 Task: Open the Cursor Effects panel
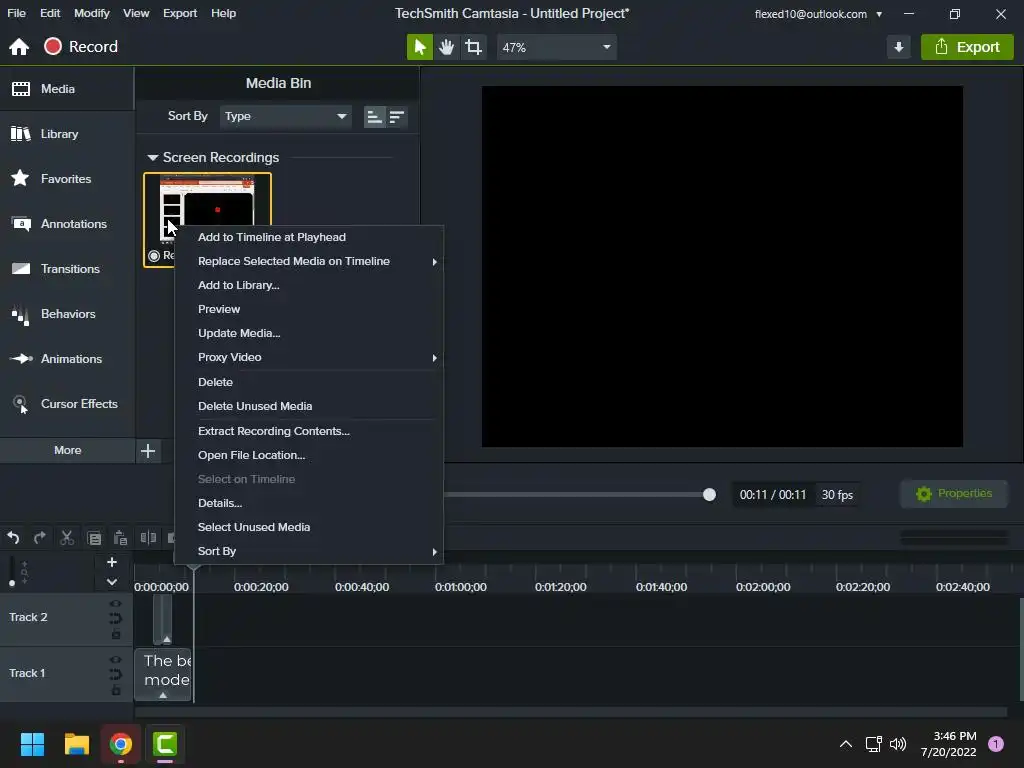tap(67, 404)
